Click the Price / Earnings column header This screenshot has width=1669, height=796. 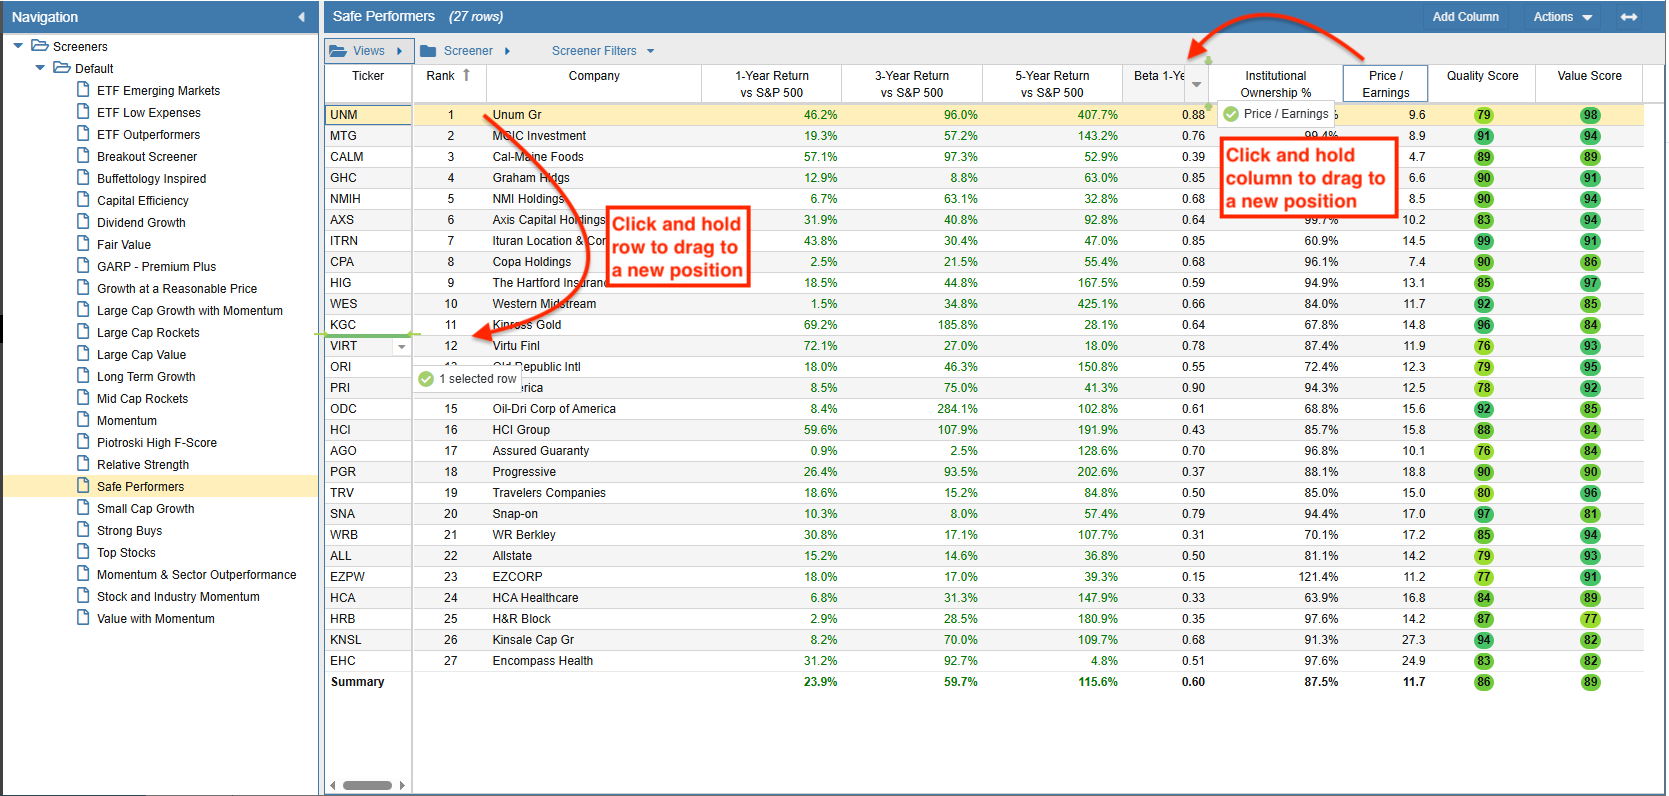(1385, 84)
